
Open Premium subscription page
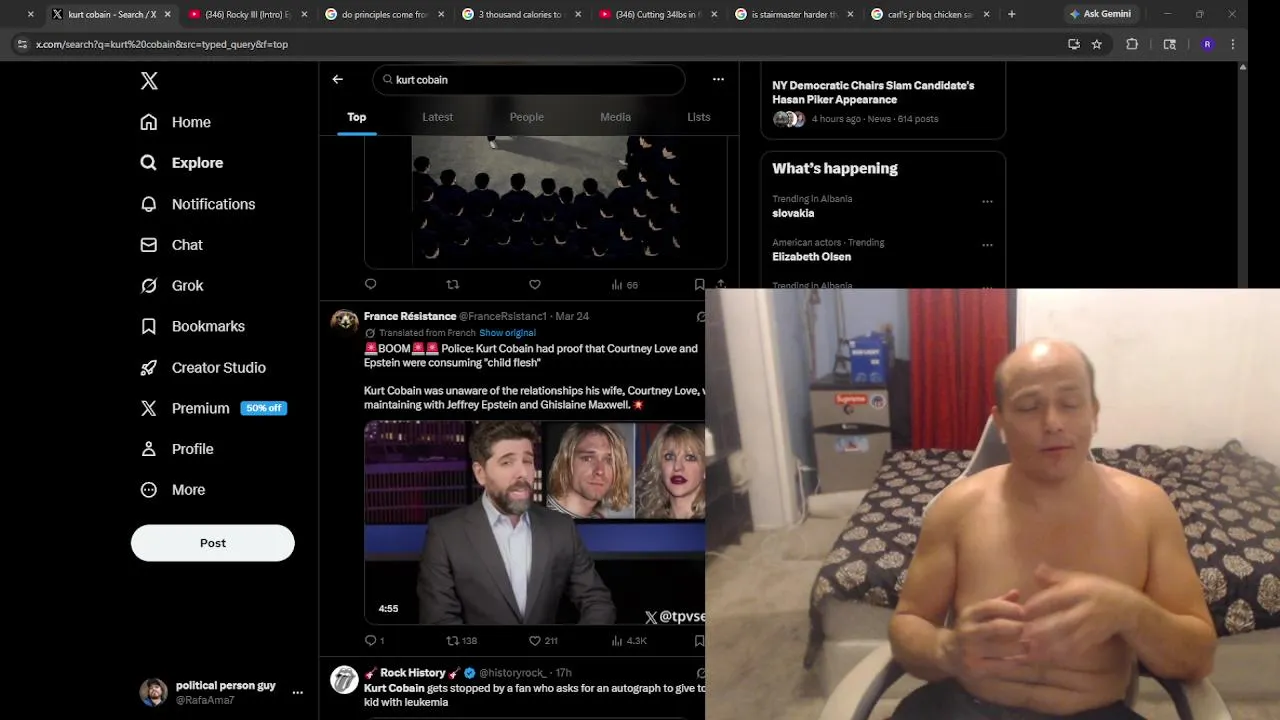(213, 408)
